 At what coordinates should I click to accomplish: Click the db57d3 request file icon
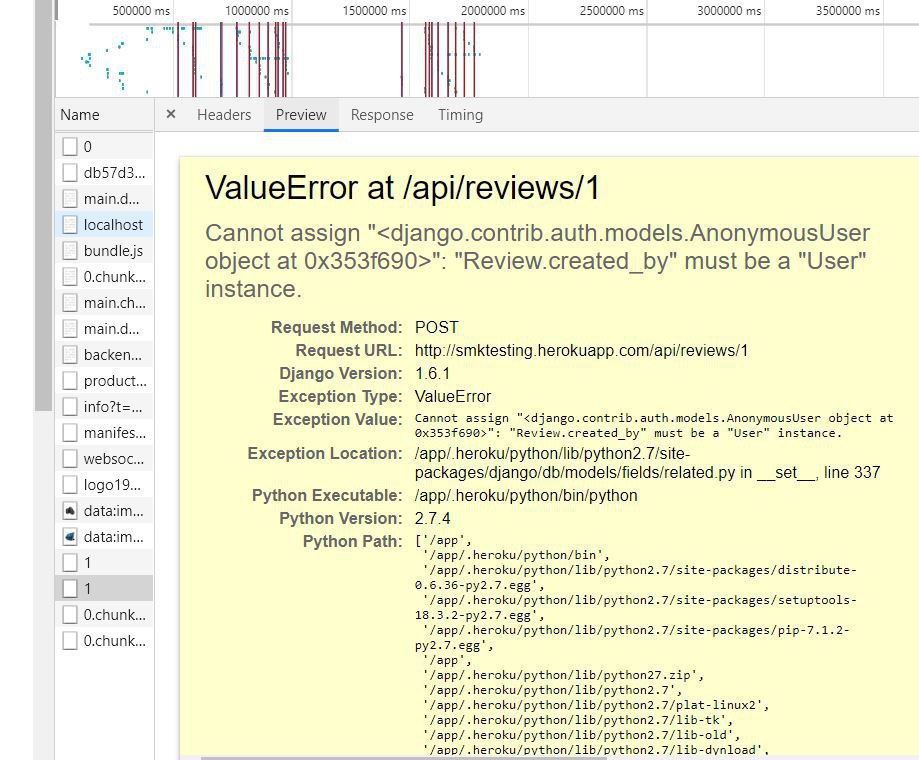70,173
